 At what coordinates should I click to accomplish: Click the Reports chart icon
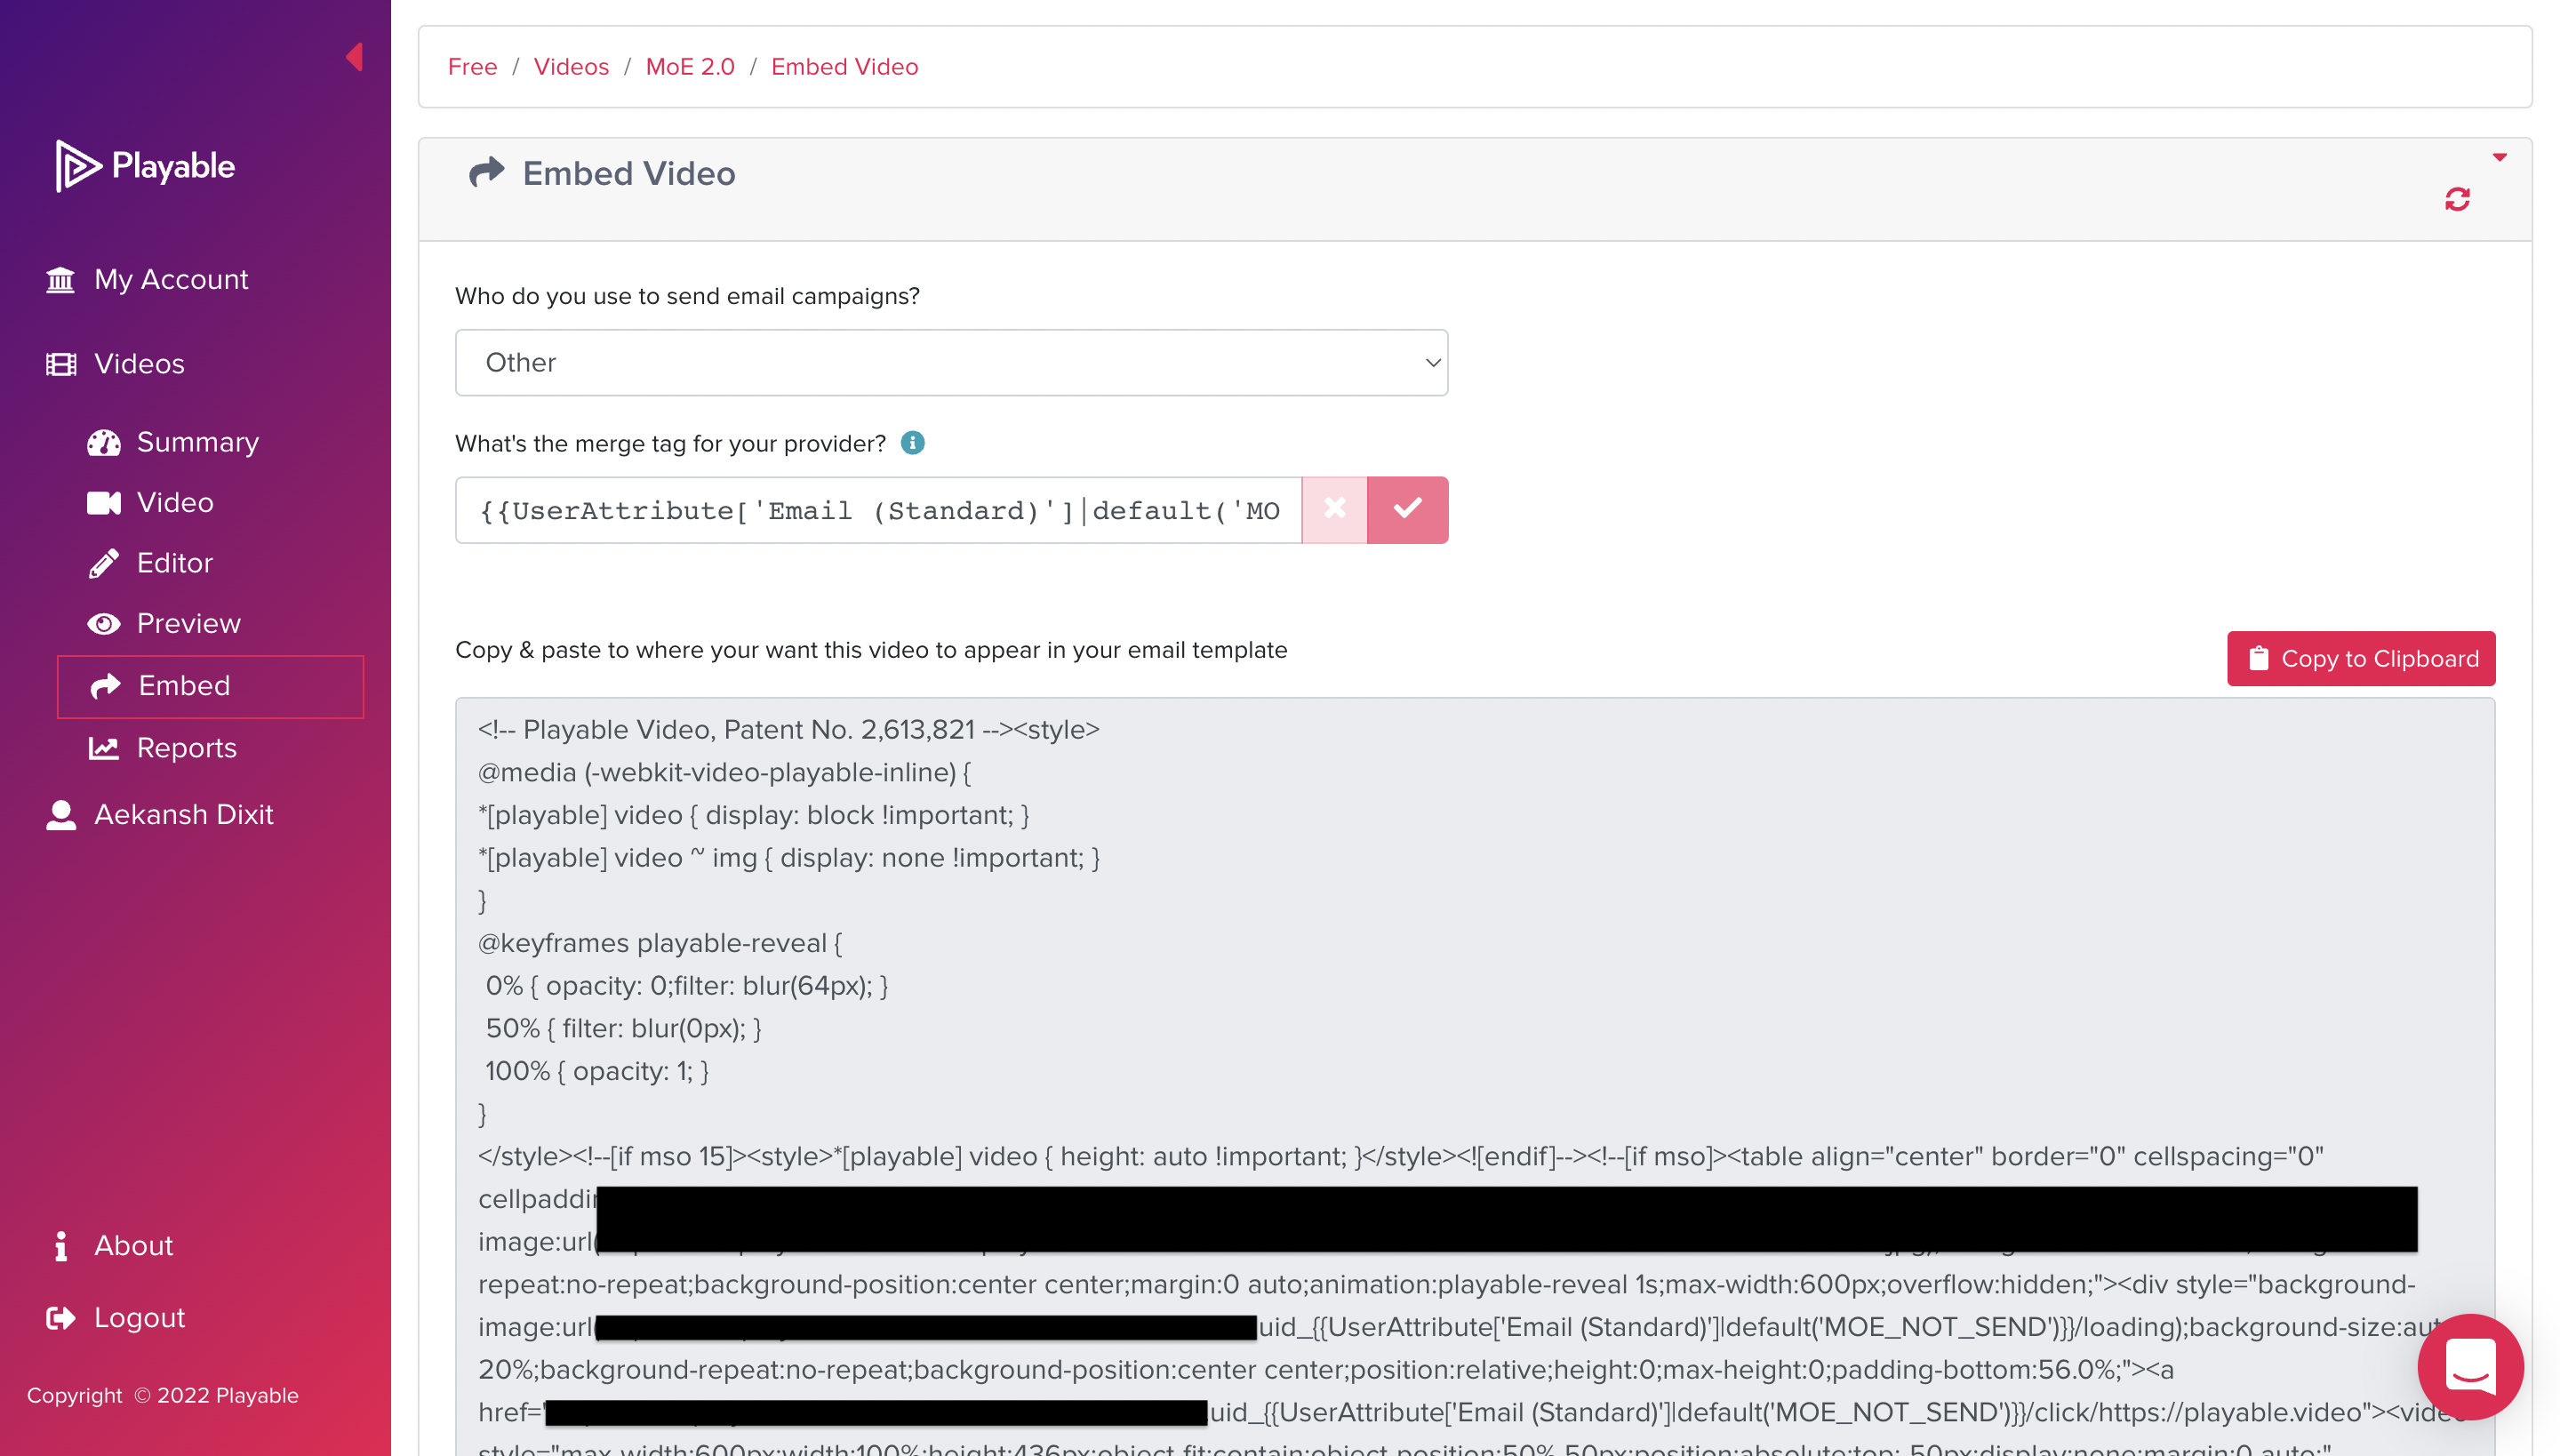click(x=104, y=748)
